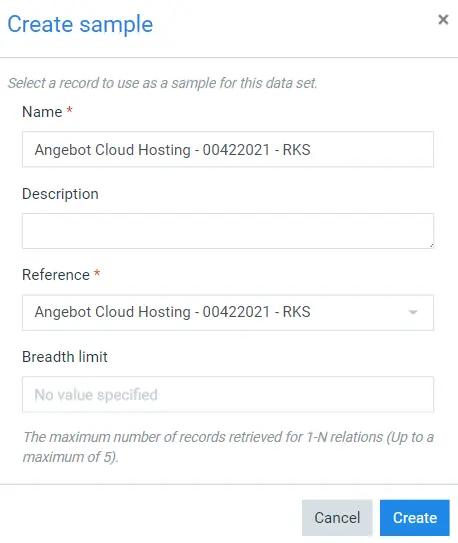The height and width of the screenshot is (543, 458).
Task: Click the Reference field label
Action: point(56,275)
